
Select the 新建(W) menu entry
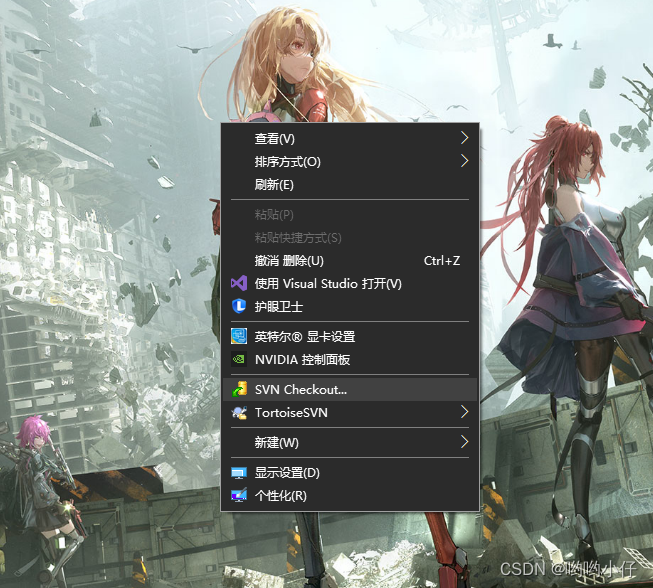350,442
